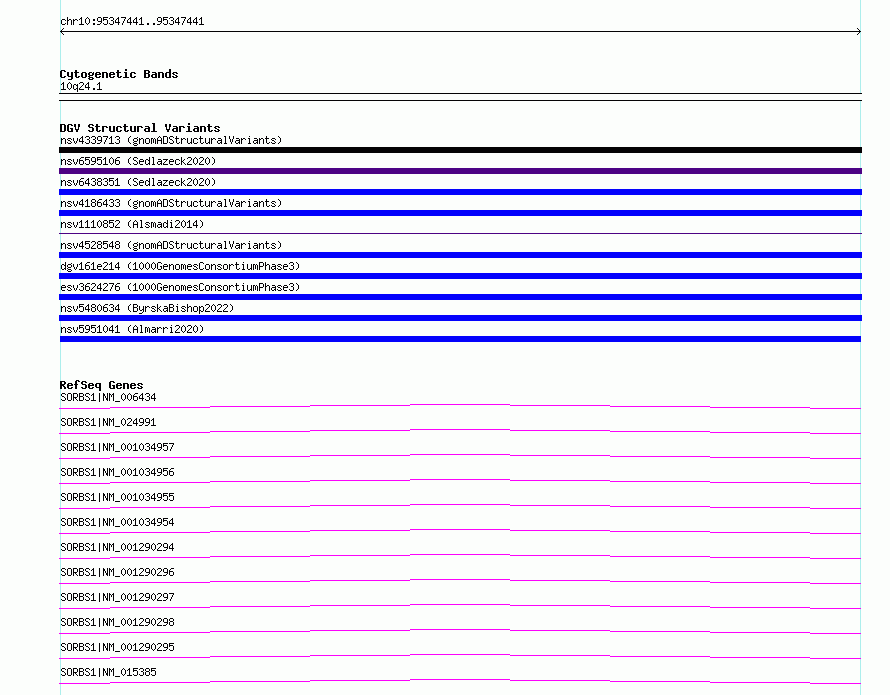This screenshot has height=695, width=890.
Task: Click the blue bar under nsv5951041
Action: (460, 339)
